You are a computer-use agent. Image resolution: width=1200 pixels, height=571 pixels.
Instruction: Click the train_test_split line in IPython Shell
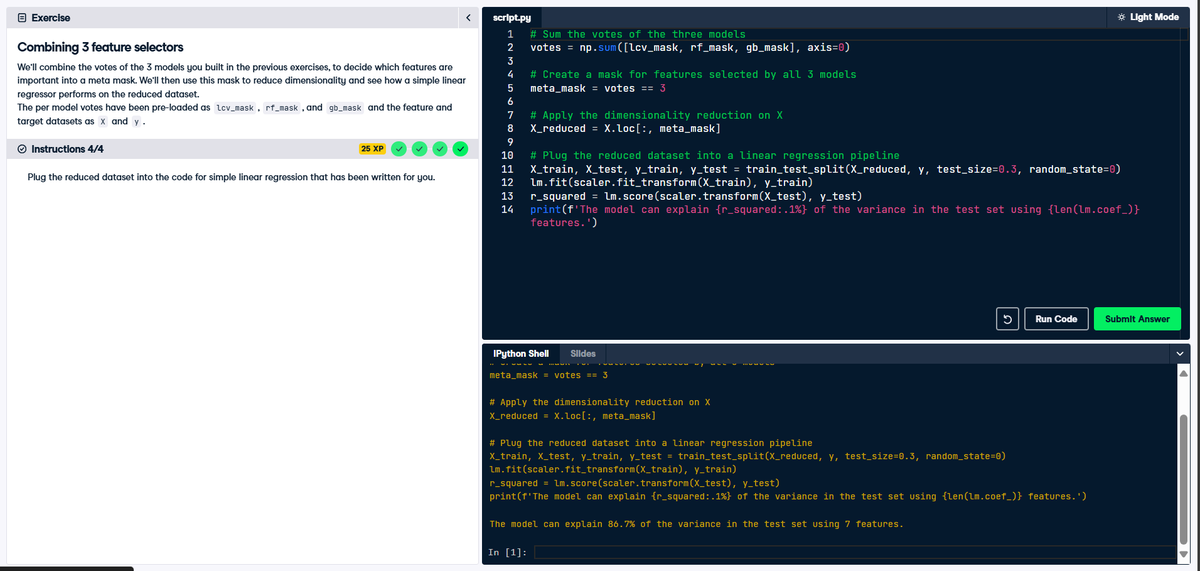pyautogui.click(x=747, y=456)
